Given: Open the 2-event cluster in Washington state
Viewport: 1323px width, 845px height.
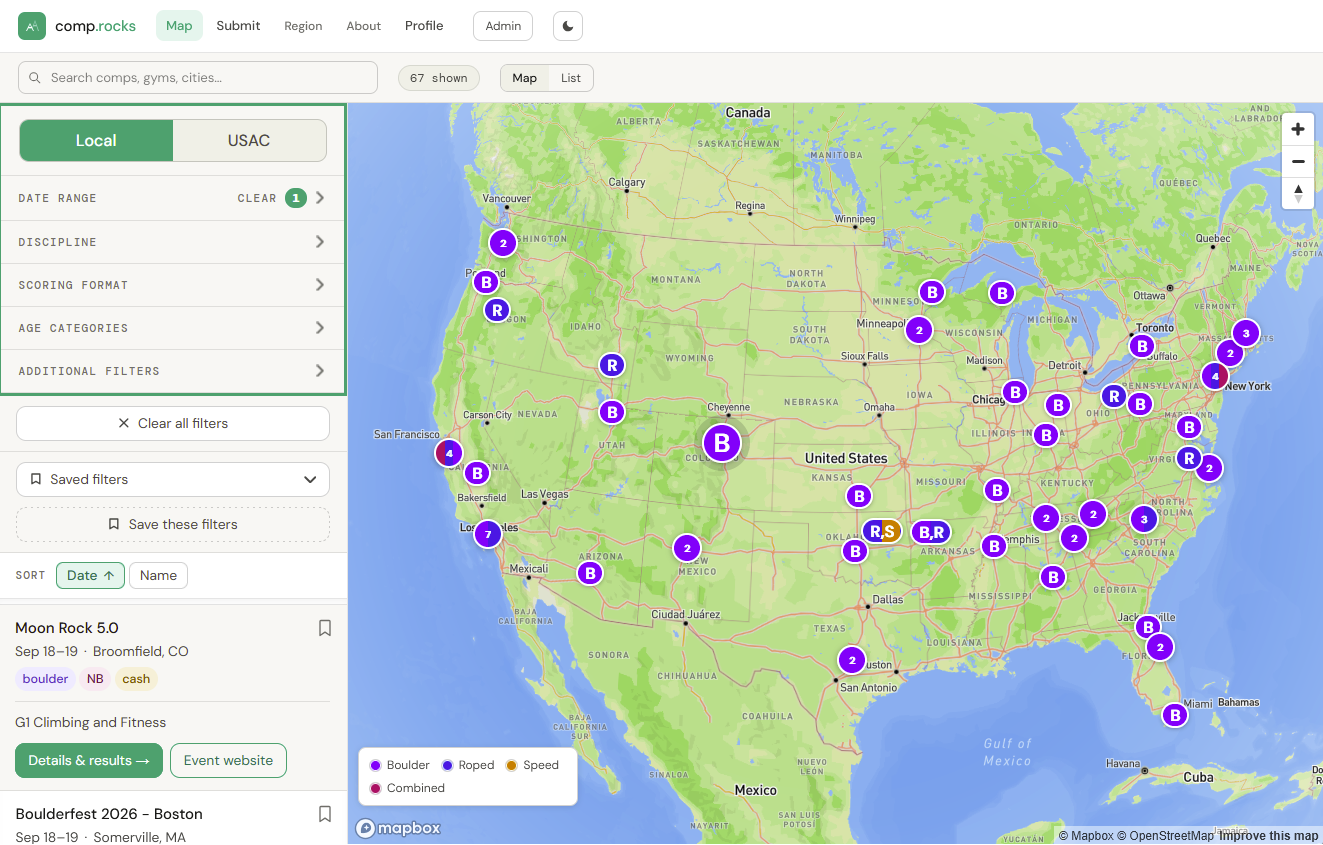Looking at the screenshot, I should click(503, 242).
